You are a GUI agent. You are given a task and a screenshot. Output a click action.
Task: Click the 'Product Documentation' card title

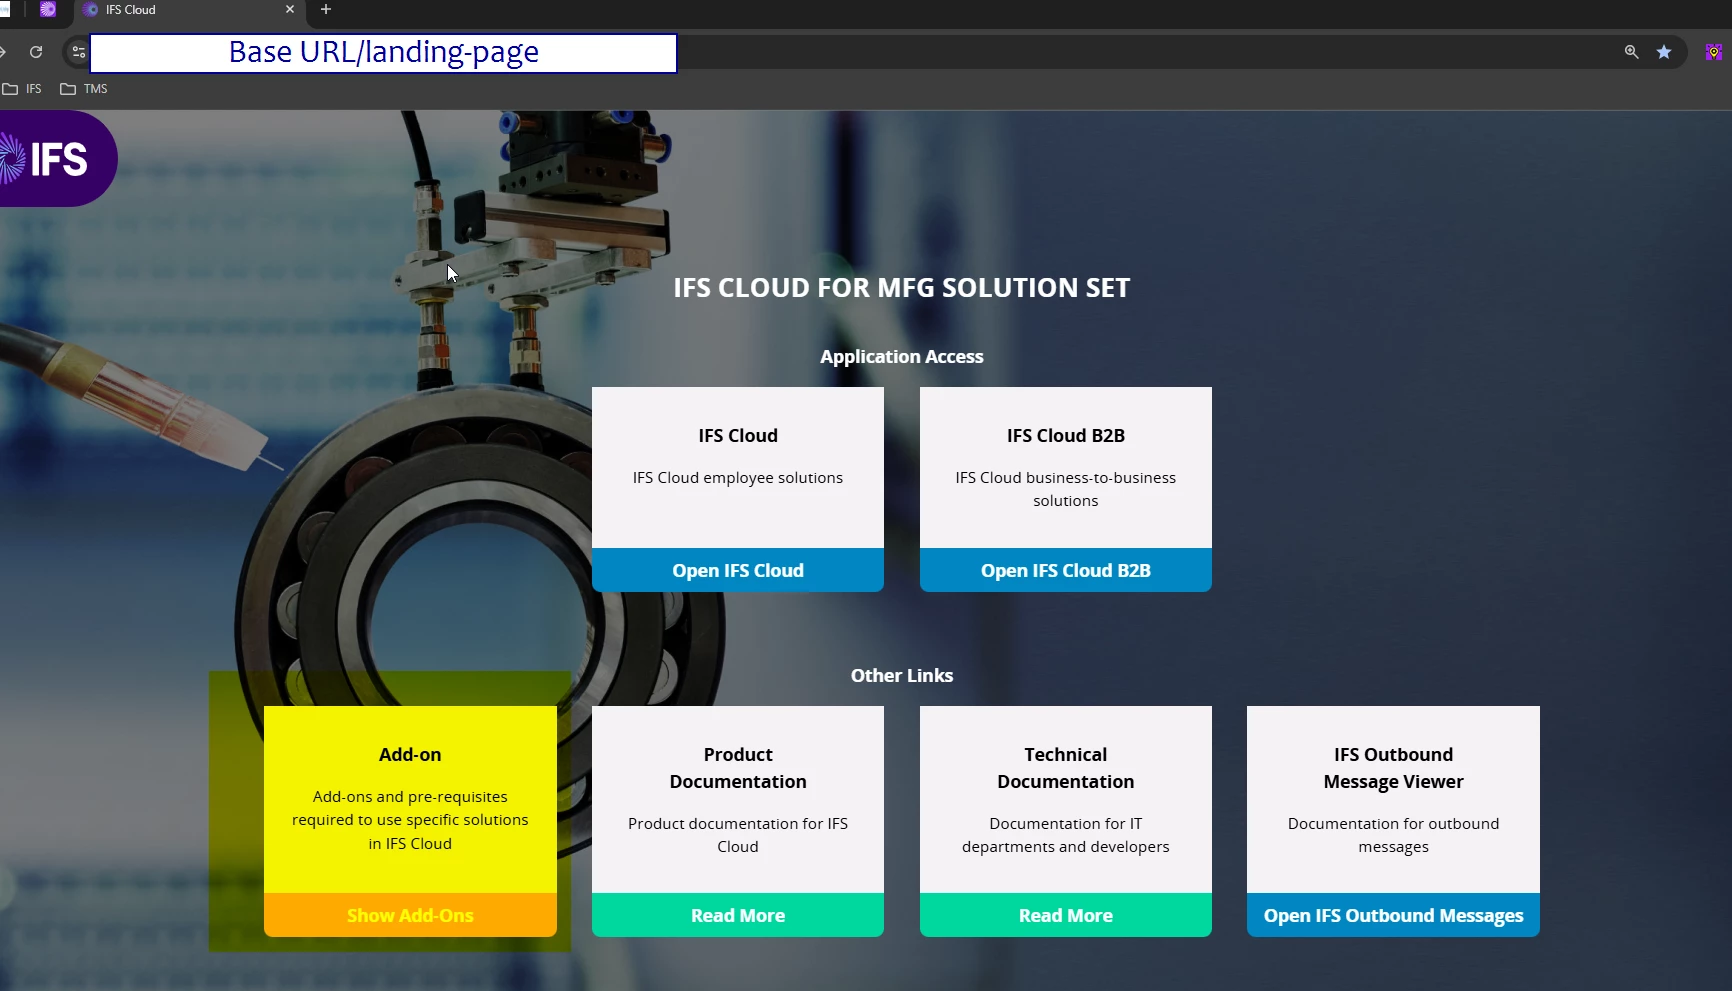(x=738, y=768)
